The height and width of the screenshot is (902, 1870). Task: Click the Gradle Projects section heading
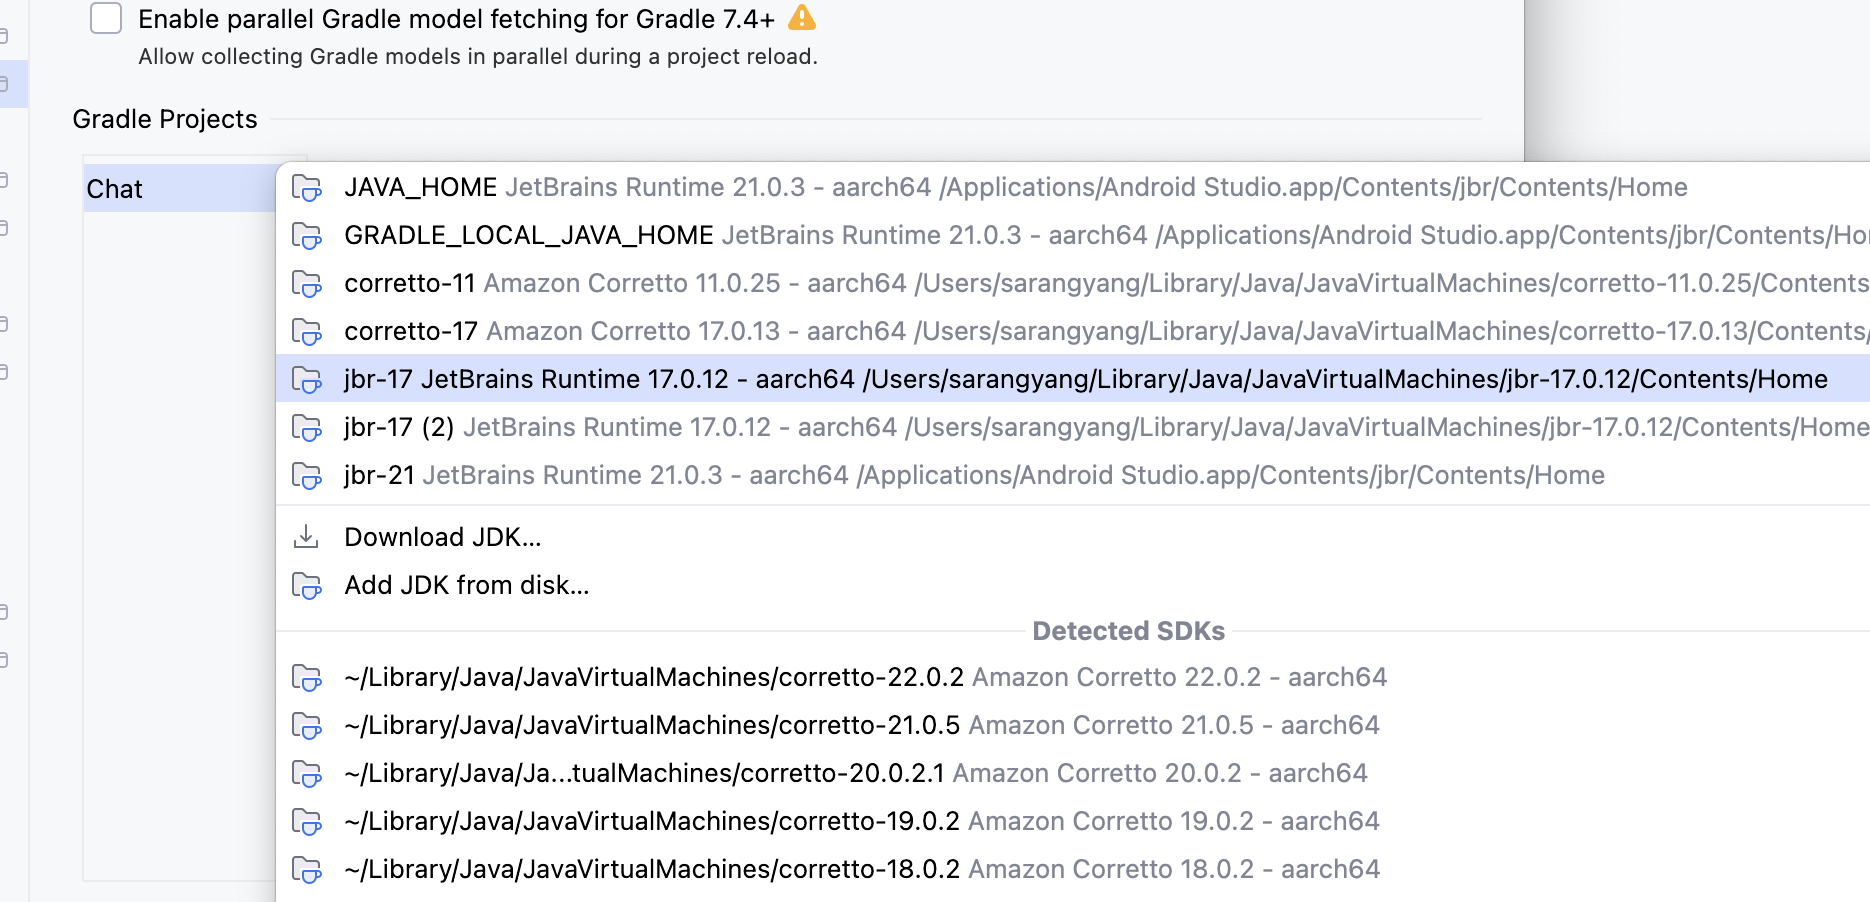click(x=165, y=119)
